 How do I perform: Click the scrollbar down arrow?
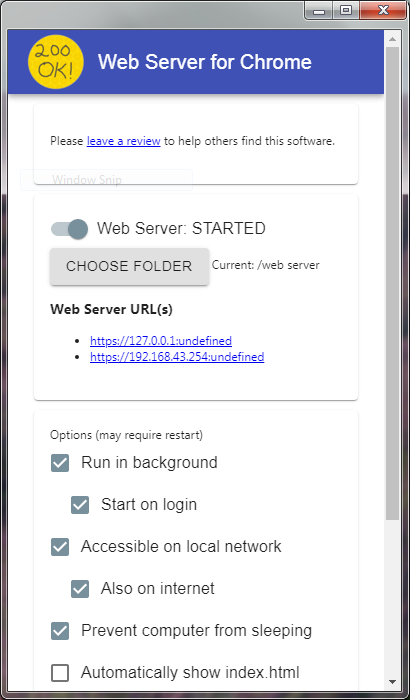(393, 682)
